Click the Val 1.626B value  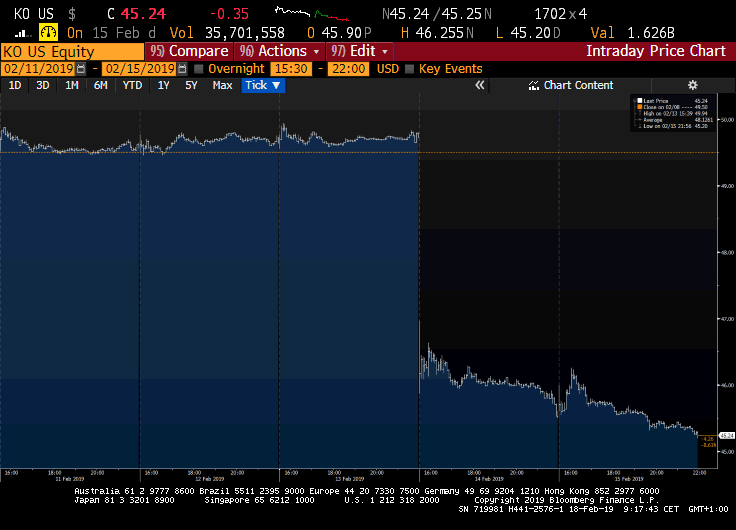(651, 33)
